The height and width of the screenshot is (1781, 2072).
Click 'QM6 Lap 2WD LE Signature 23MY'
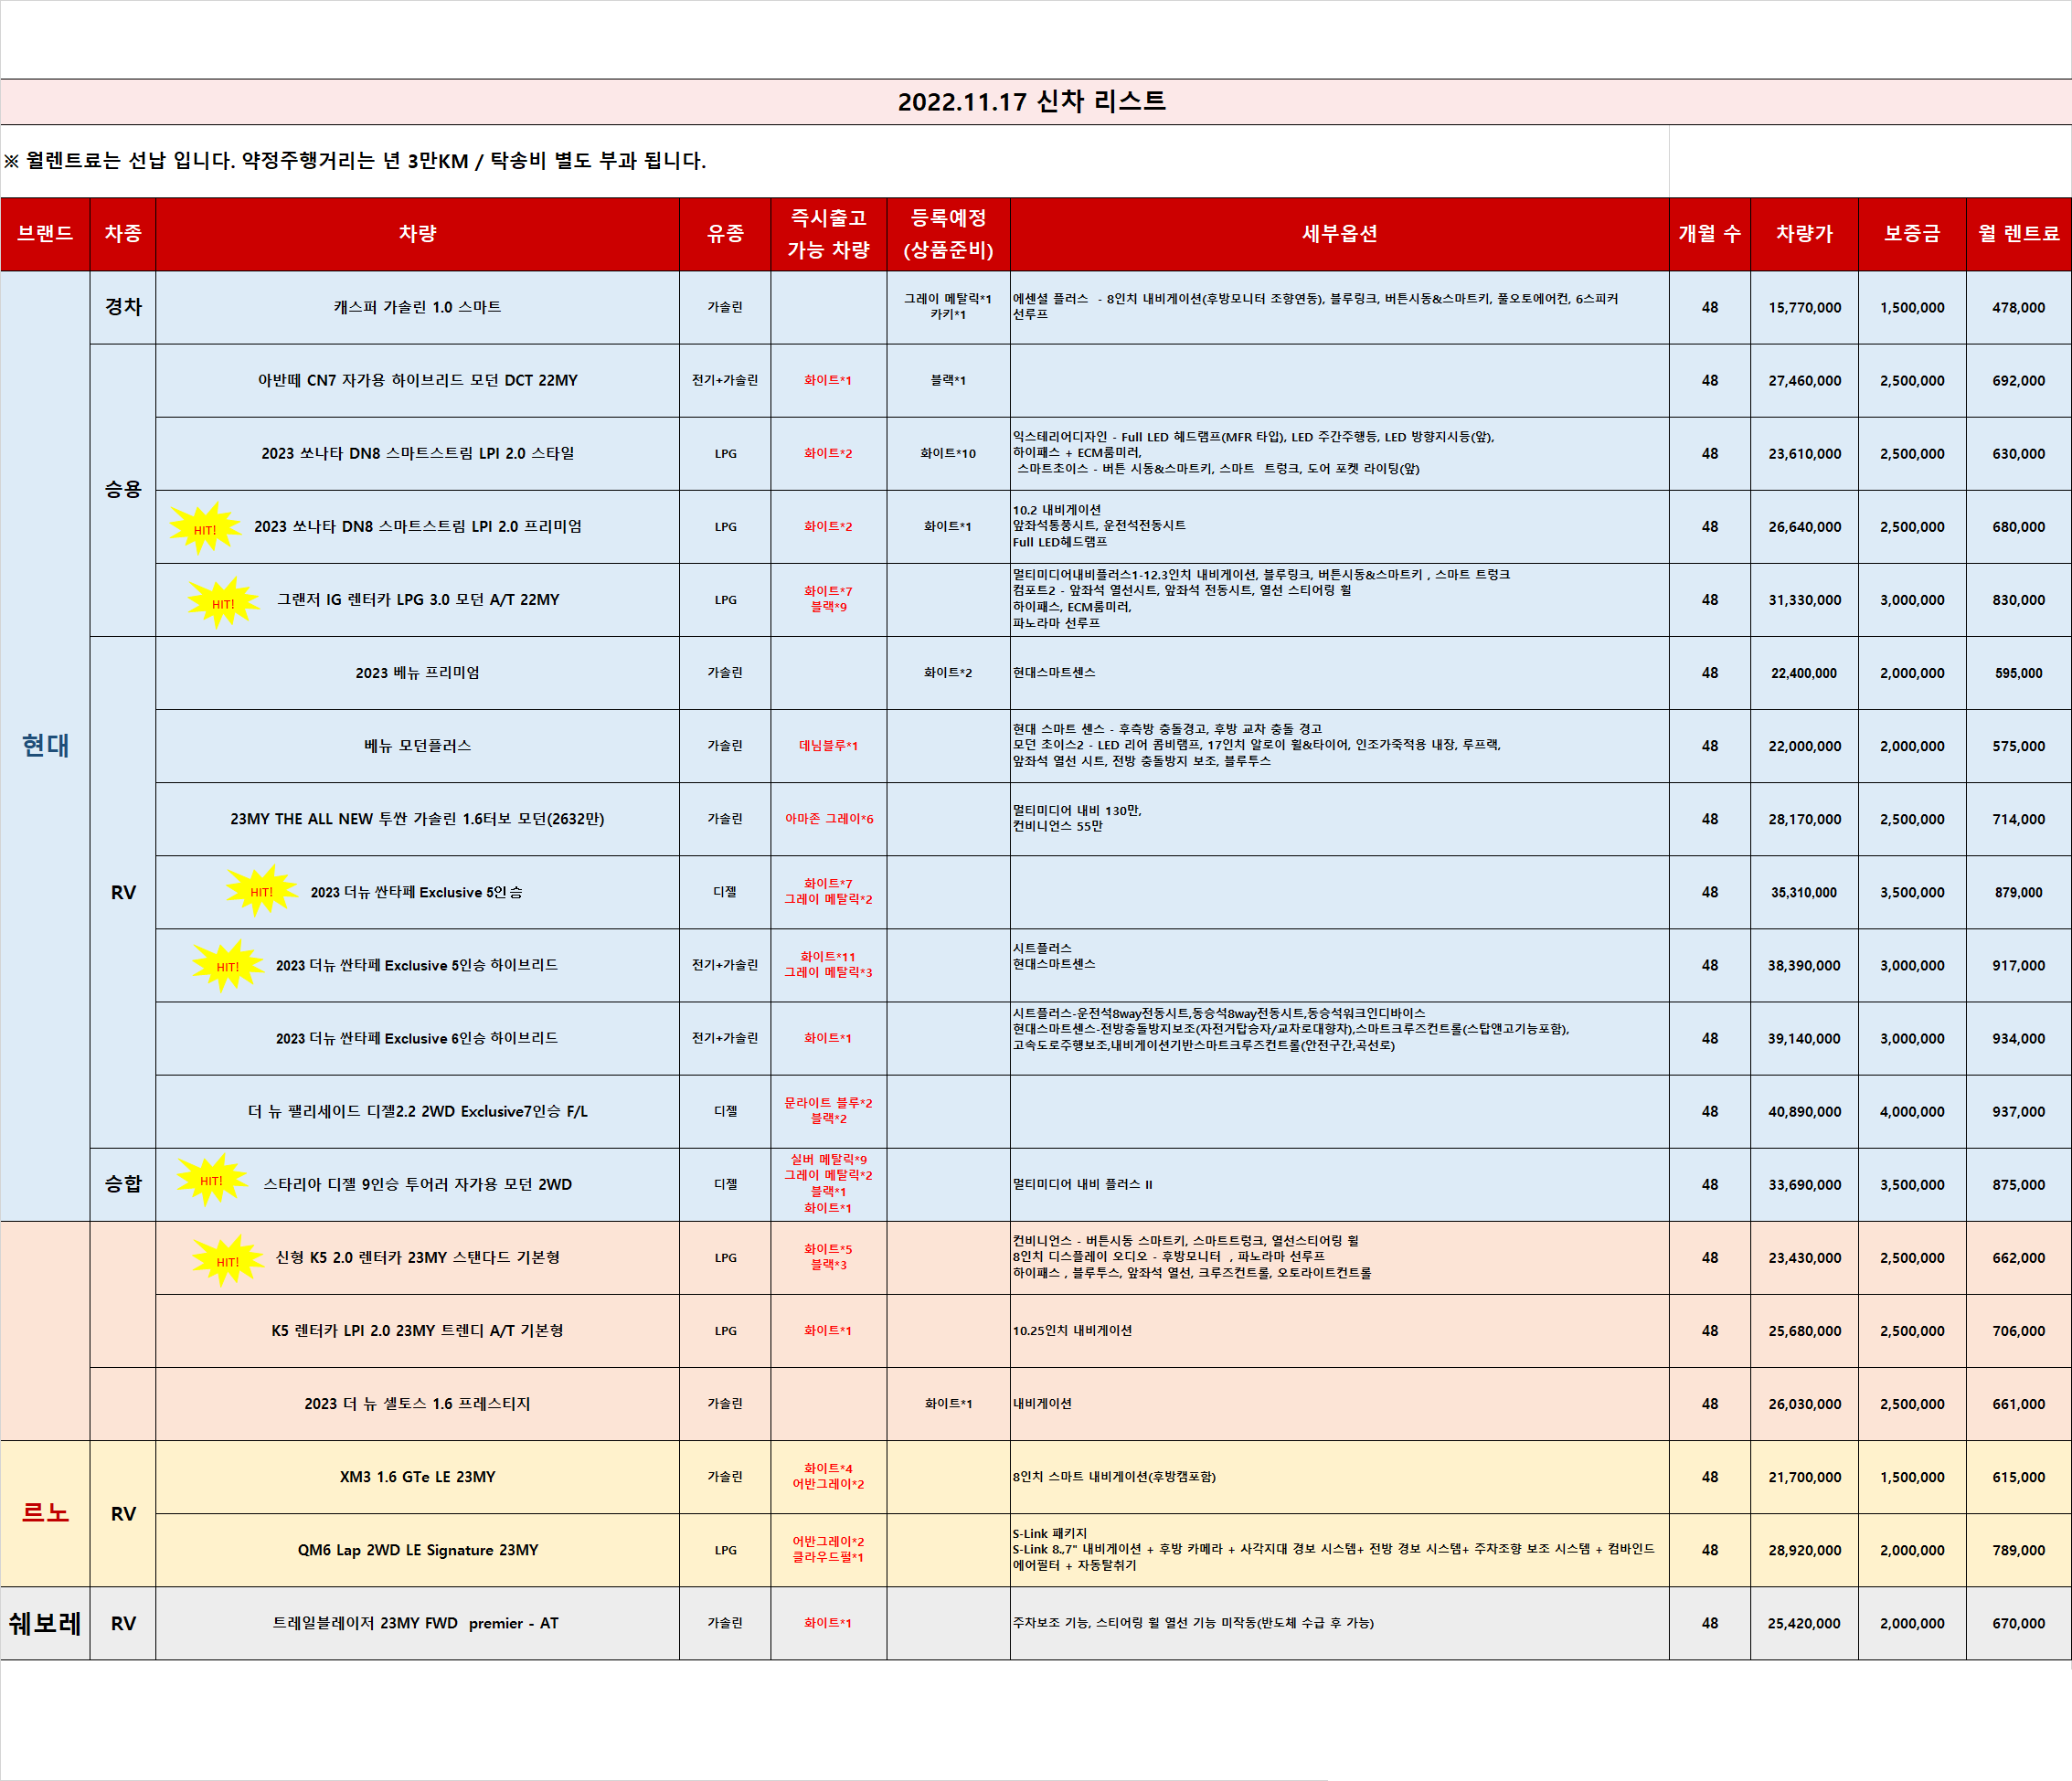pyautogui.click(x=418, y=1550)
